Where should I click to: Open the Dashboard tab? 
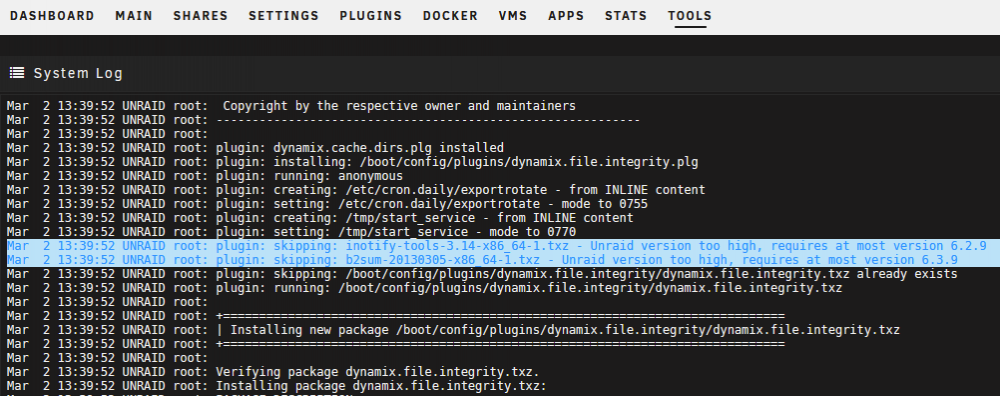[x=52, y=16]
